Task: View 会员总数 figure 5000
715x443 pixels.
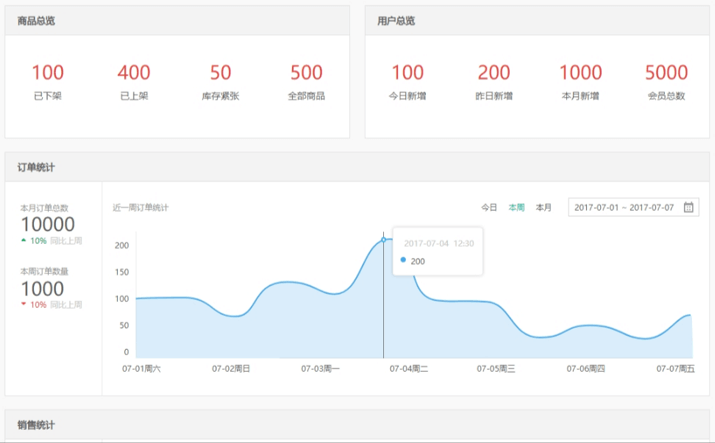Action: (666, 72)
